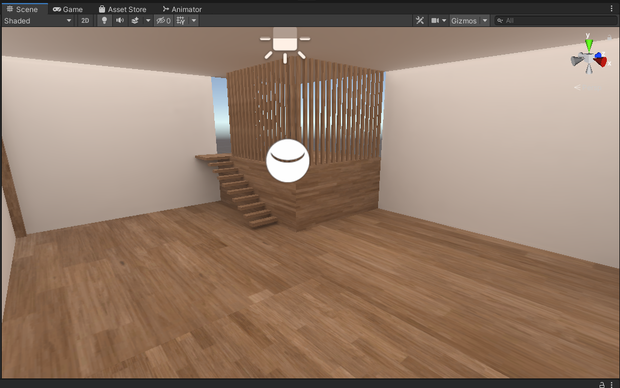Expand the scene effects dropdown arrow
Viewport: 620px width, 388px height.
[x=148, y=21]
